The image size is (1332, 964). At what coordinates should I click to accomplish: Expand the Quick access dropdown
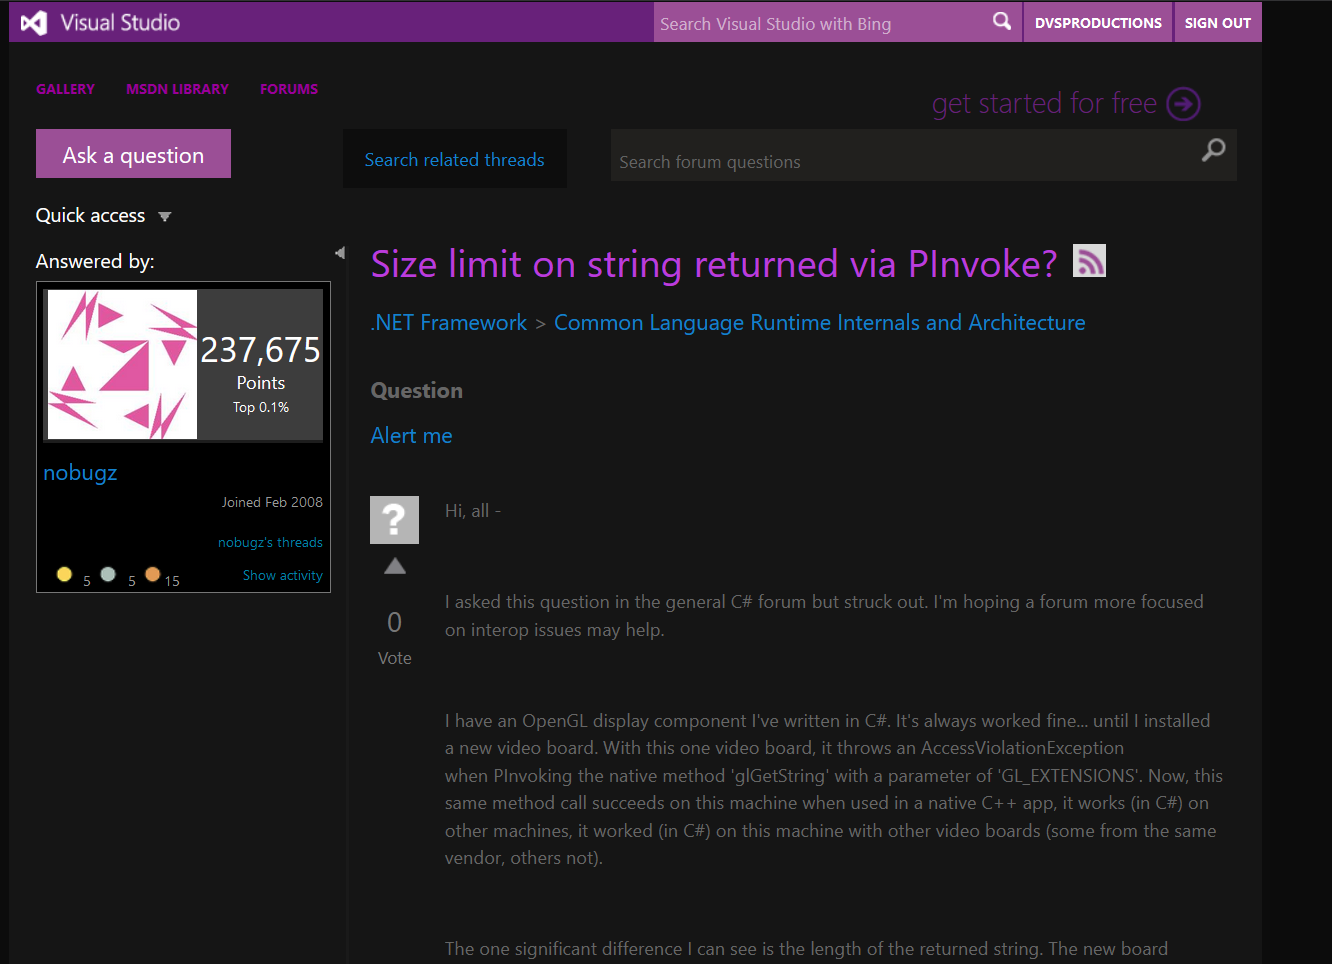(104, 215)
